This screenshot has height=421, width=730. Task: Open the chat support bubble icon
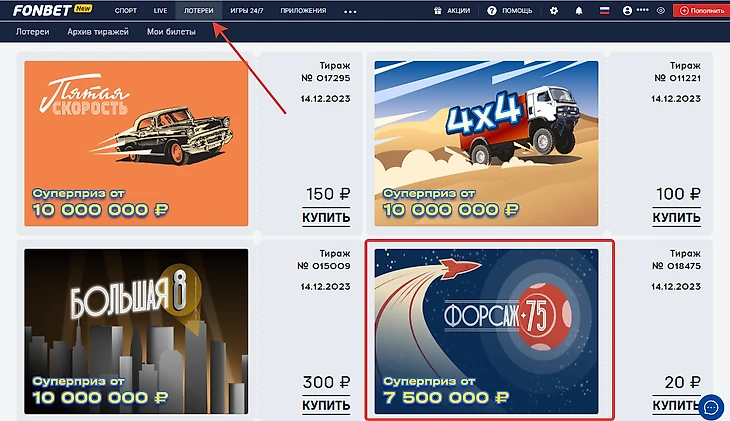711,407
